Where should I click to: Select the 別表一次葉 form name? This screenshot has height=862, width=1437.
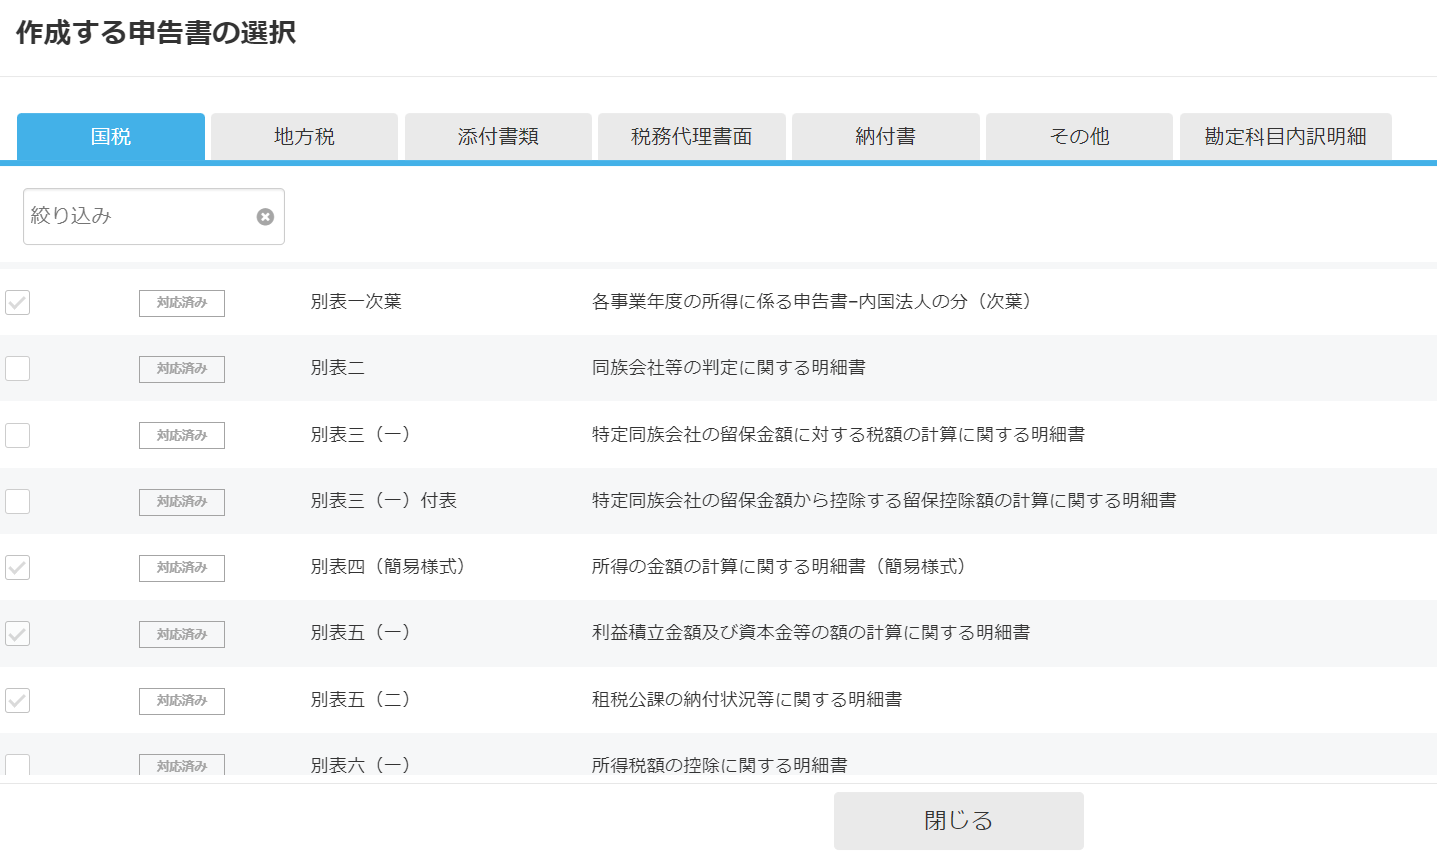click(x=356, y=302)
